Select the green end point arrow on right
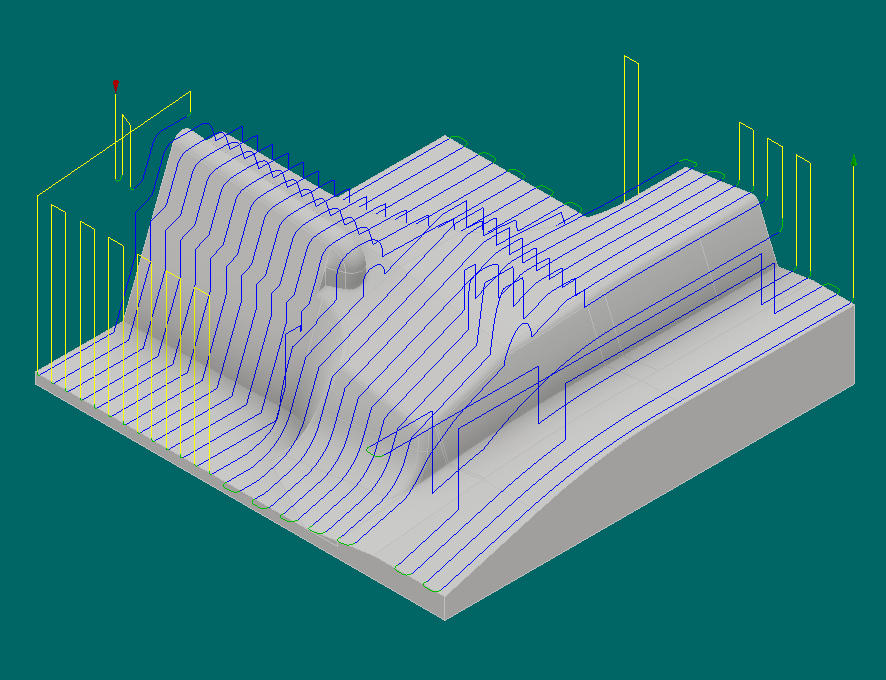886x680 pixels. tap(853, 158)
